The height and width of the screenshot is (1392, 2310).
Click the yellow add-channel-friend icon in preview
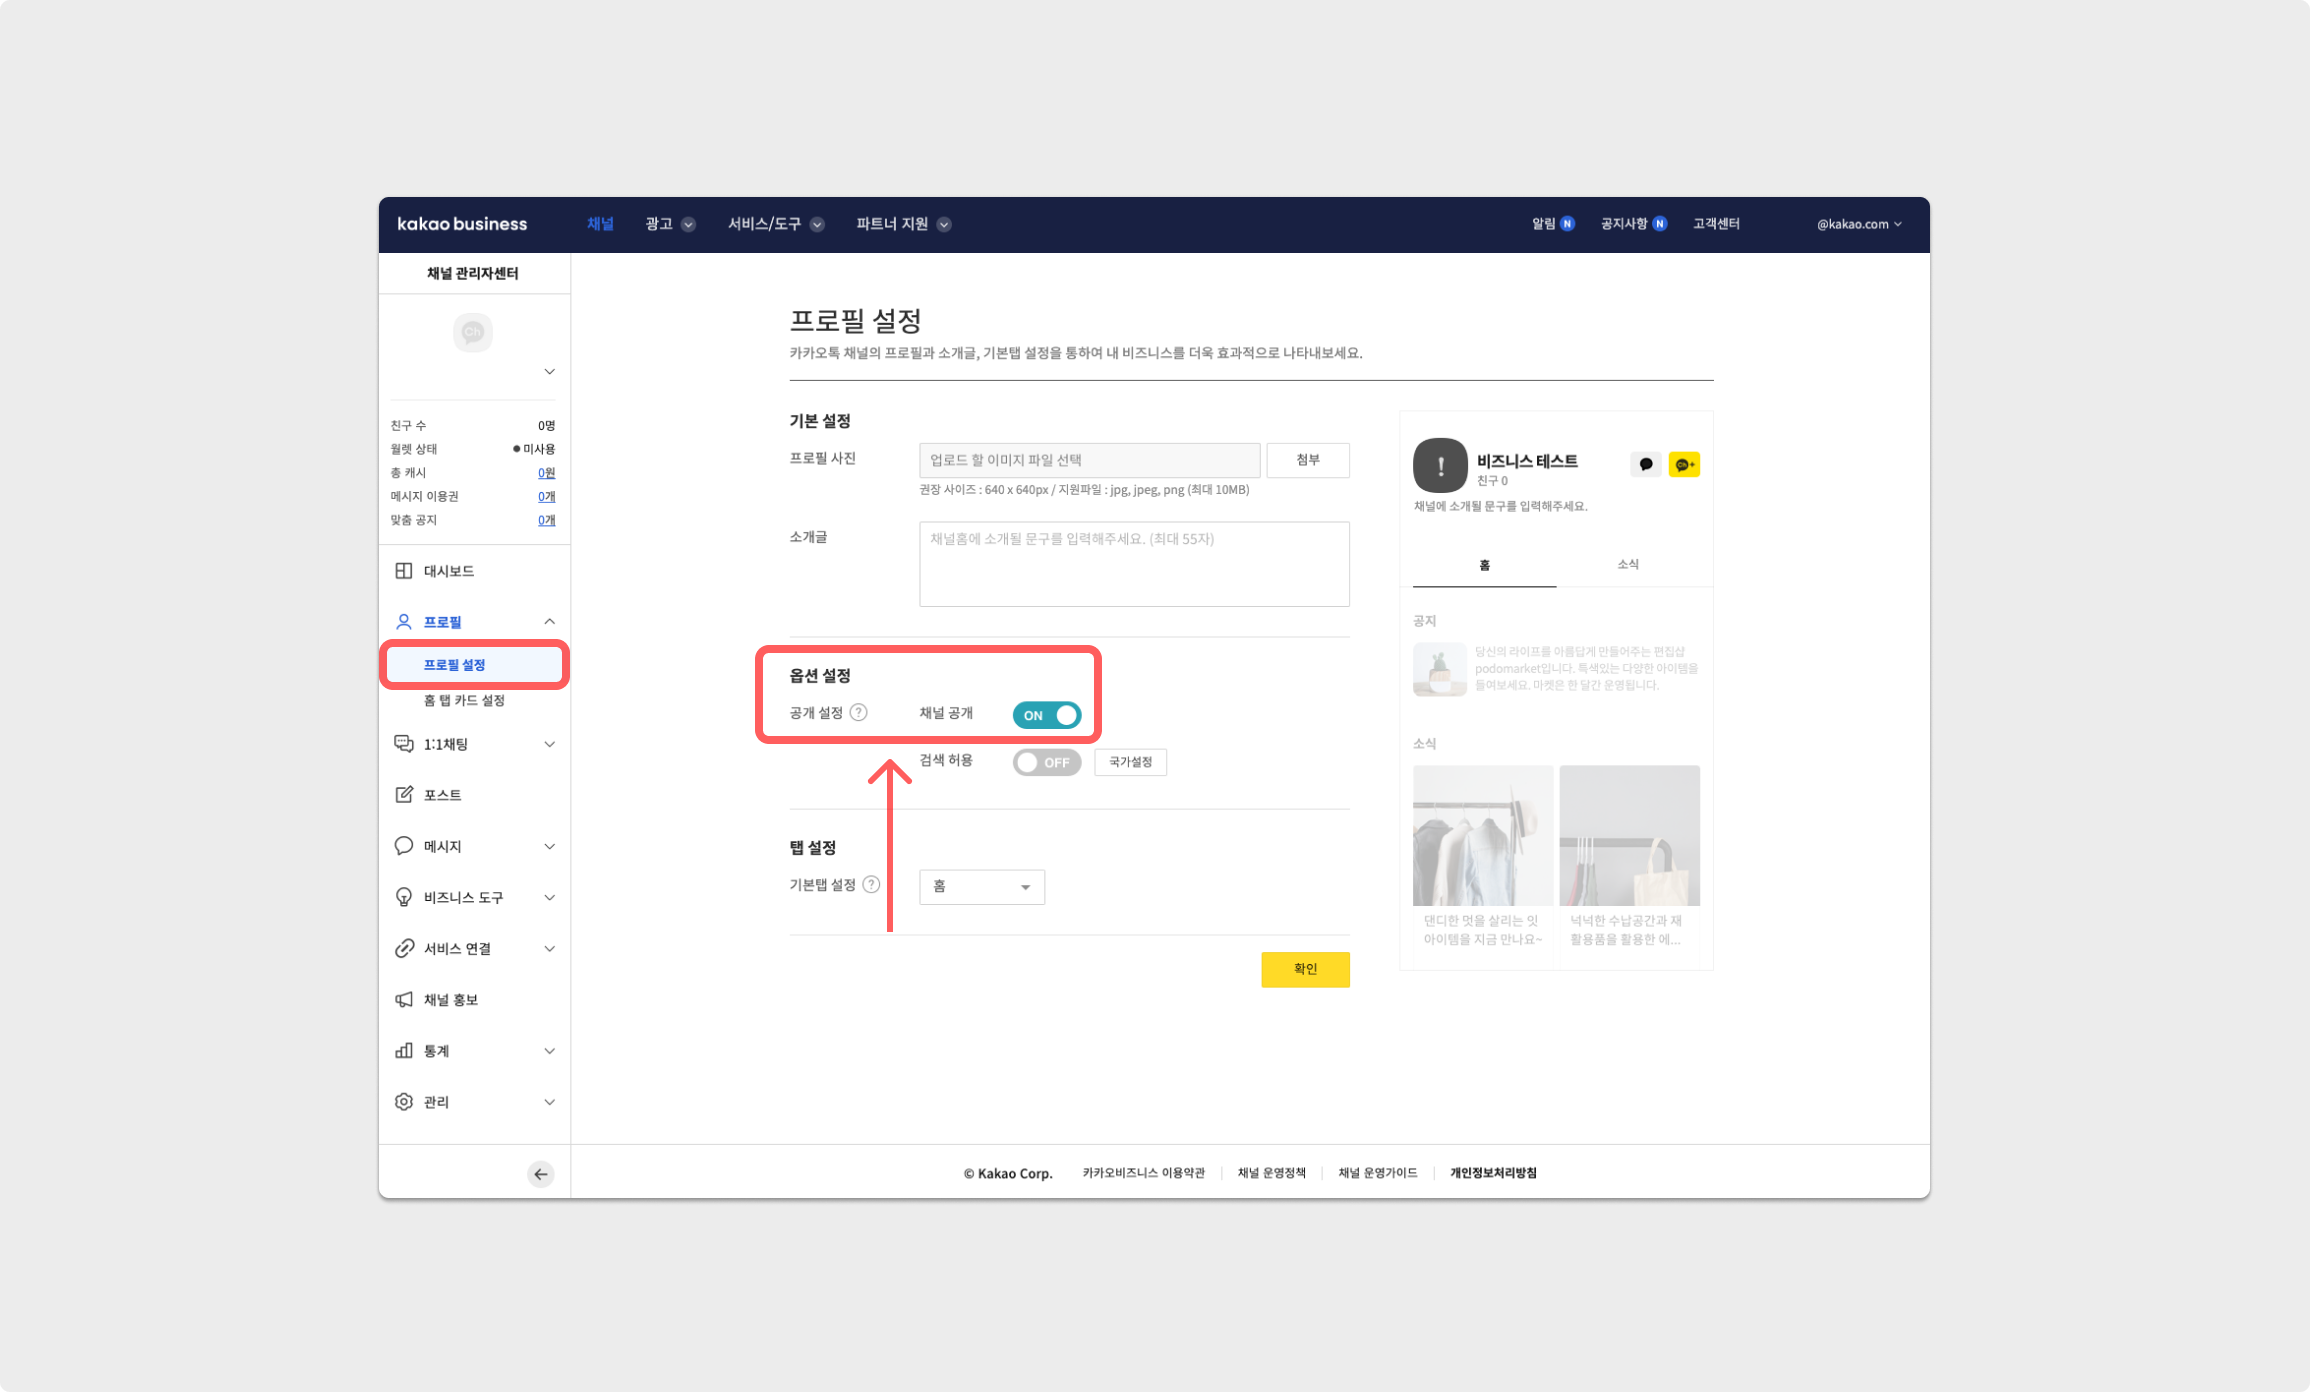click(x=1684, y=465)
